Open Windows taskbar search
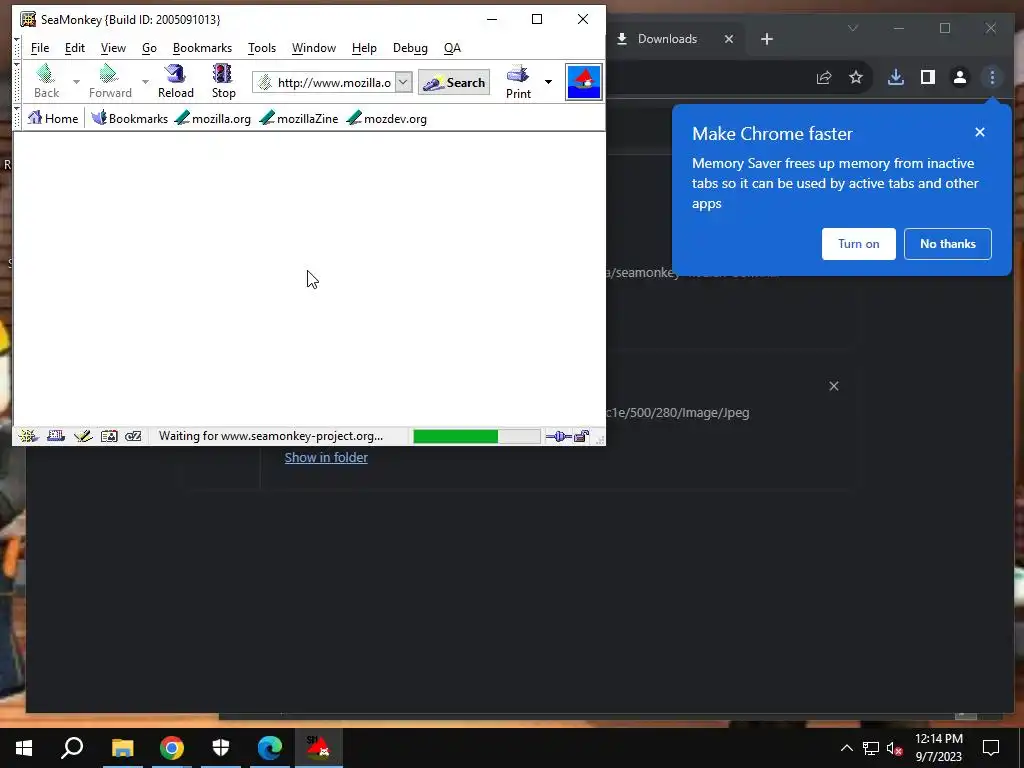This screenshot has width=1024, height=768. tap(72, 748)
